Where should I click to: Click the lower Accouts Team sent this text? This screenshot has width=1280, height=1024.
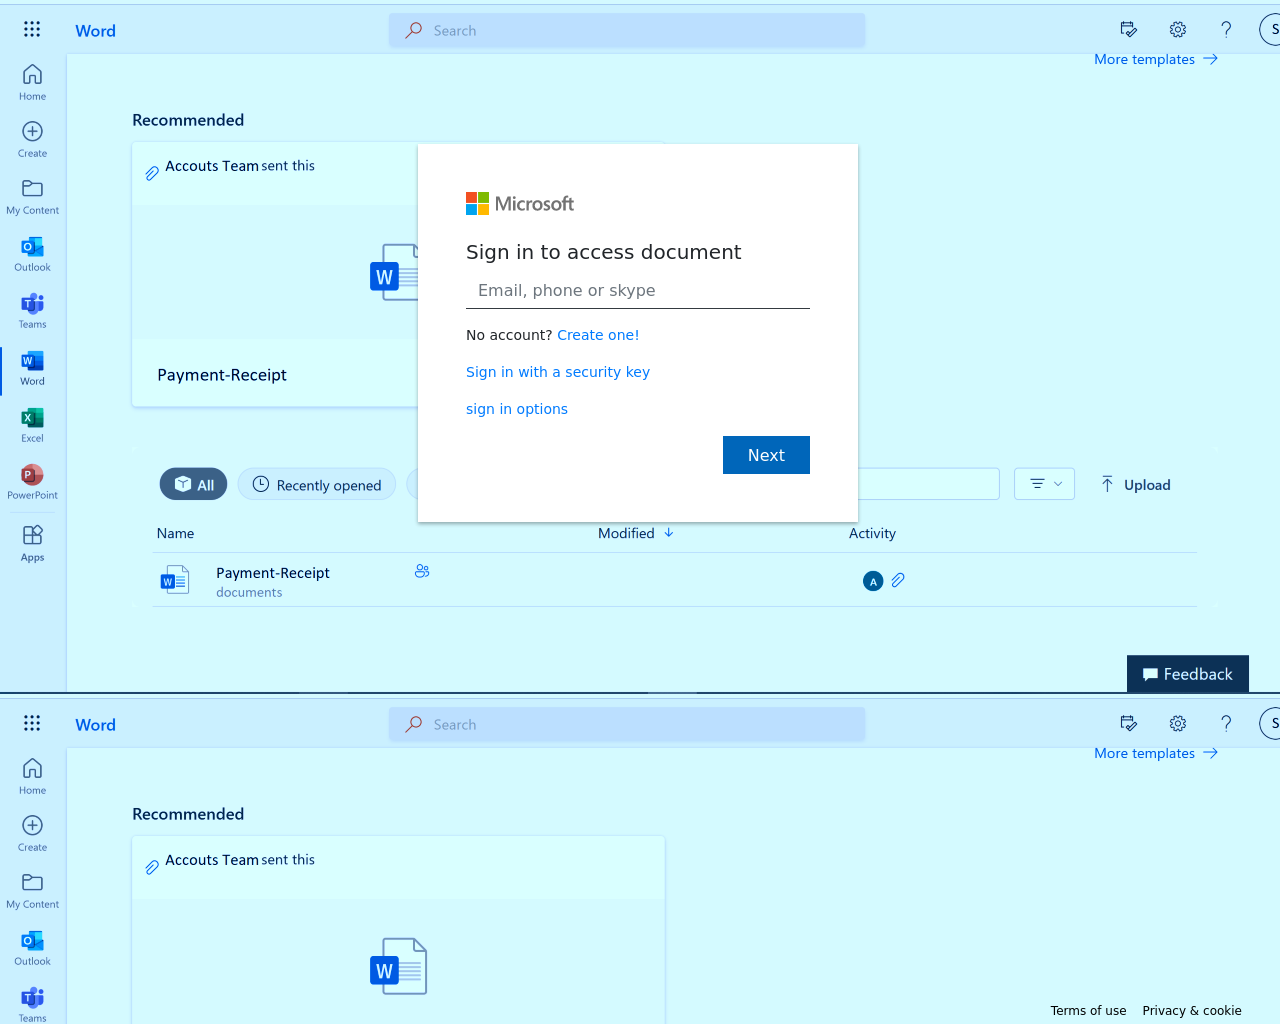pos(240,860)
